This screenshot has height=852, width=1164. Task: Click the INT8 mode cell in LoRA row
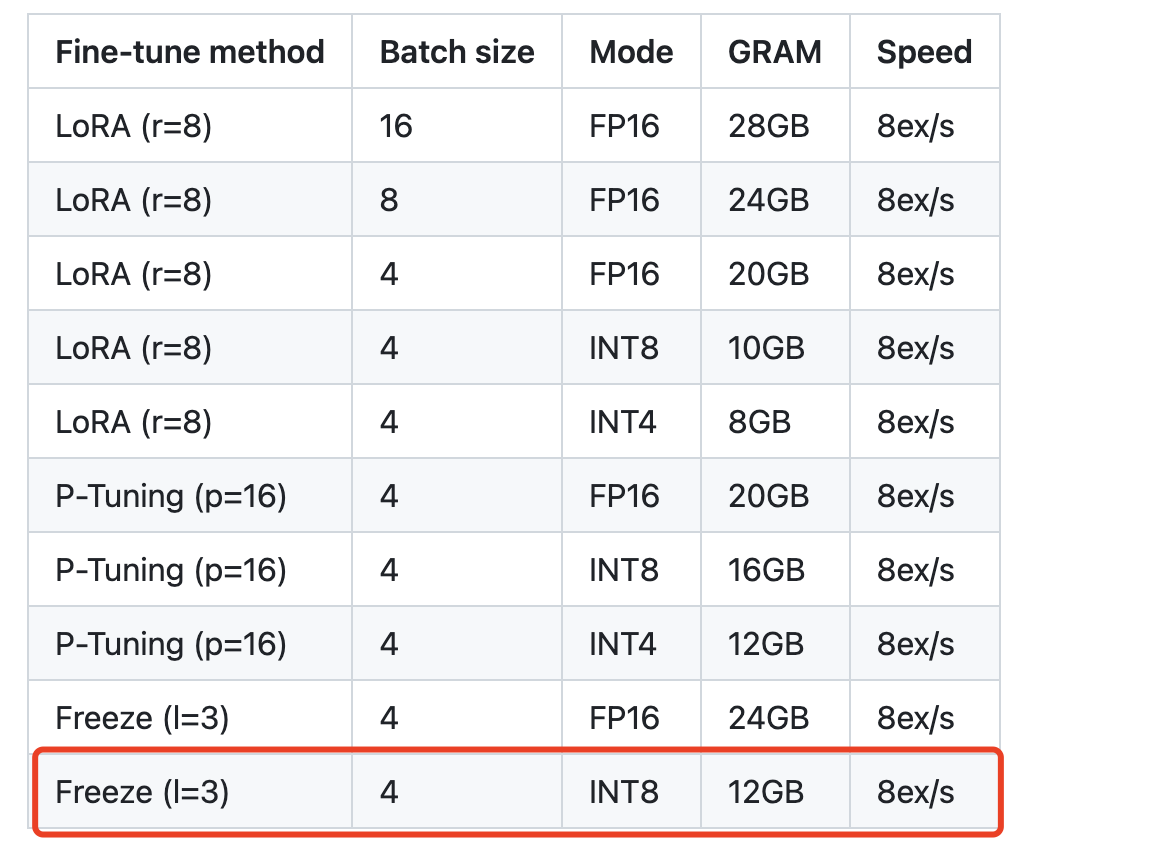pos(624,348)
